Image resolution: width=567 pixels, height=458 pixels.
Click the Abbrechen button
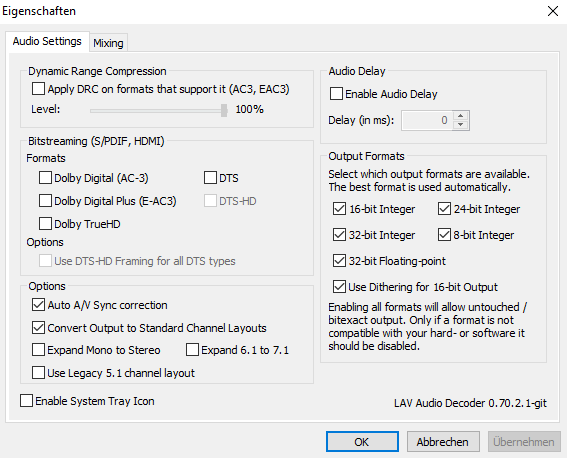click(x=443, y=441)
